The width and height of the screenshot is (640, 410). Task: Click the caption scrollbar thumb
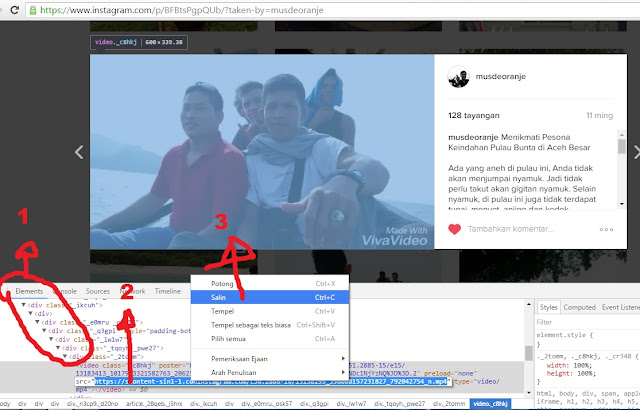pyautogui.click(x=621, y=146)
